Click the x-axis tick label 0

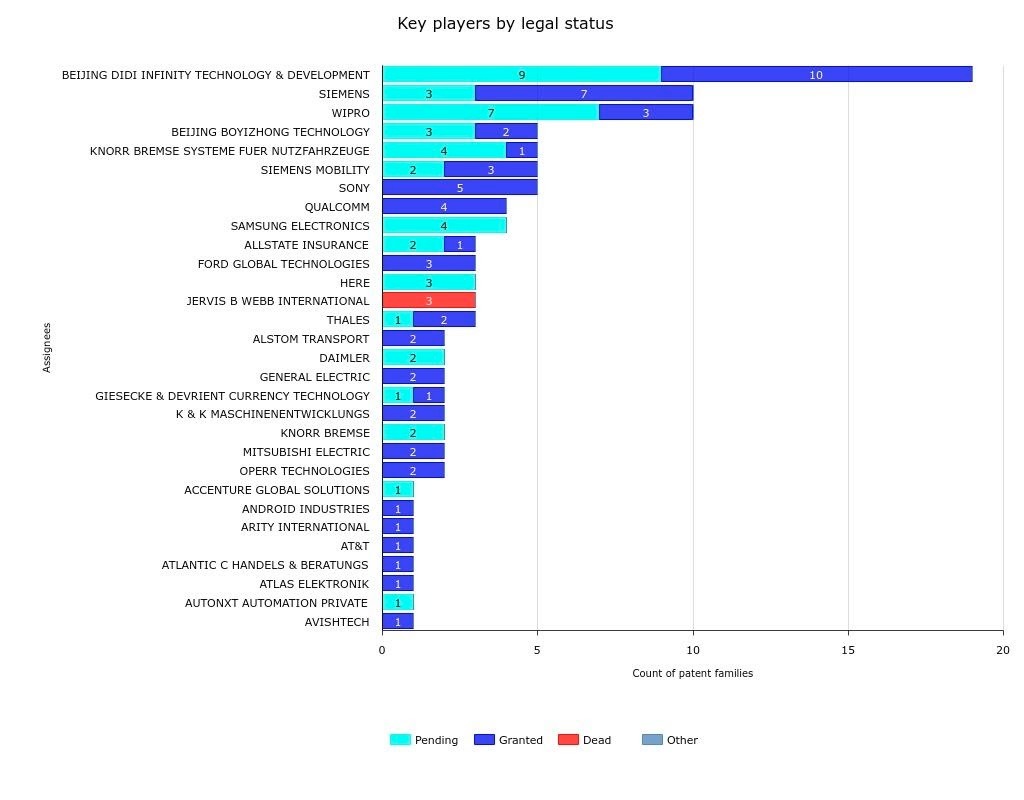(x=382, y=650)
